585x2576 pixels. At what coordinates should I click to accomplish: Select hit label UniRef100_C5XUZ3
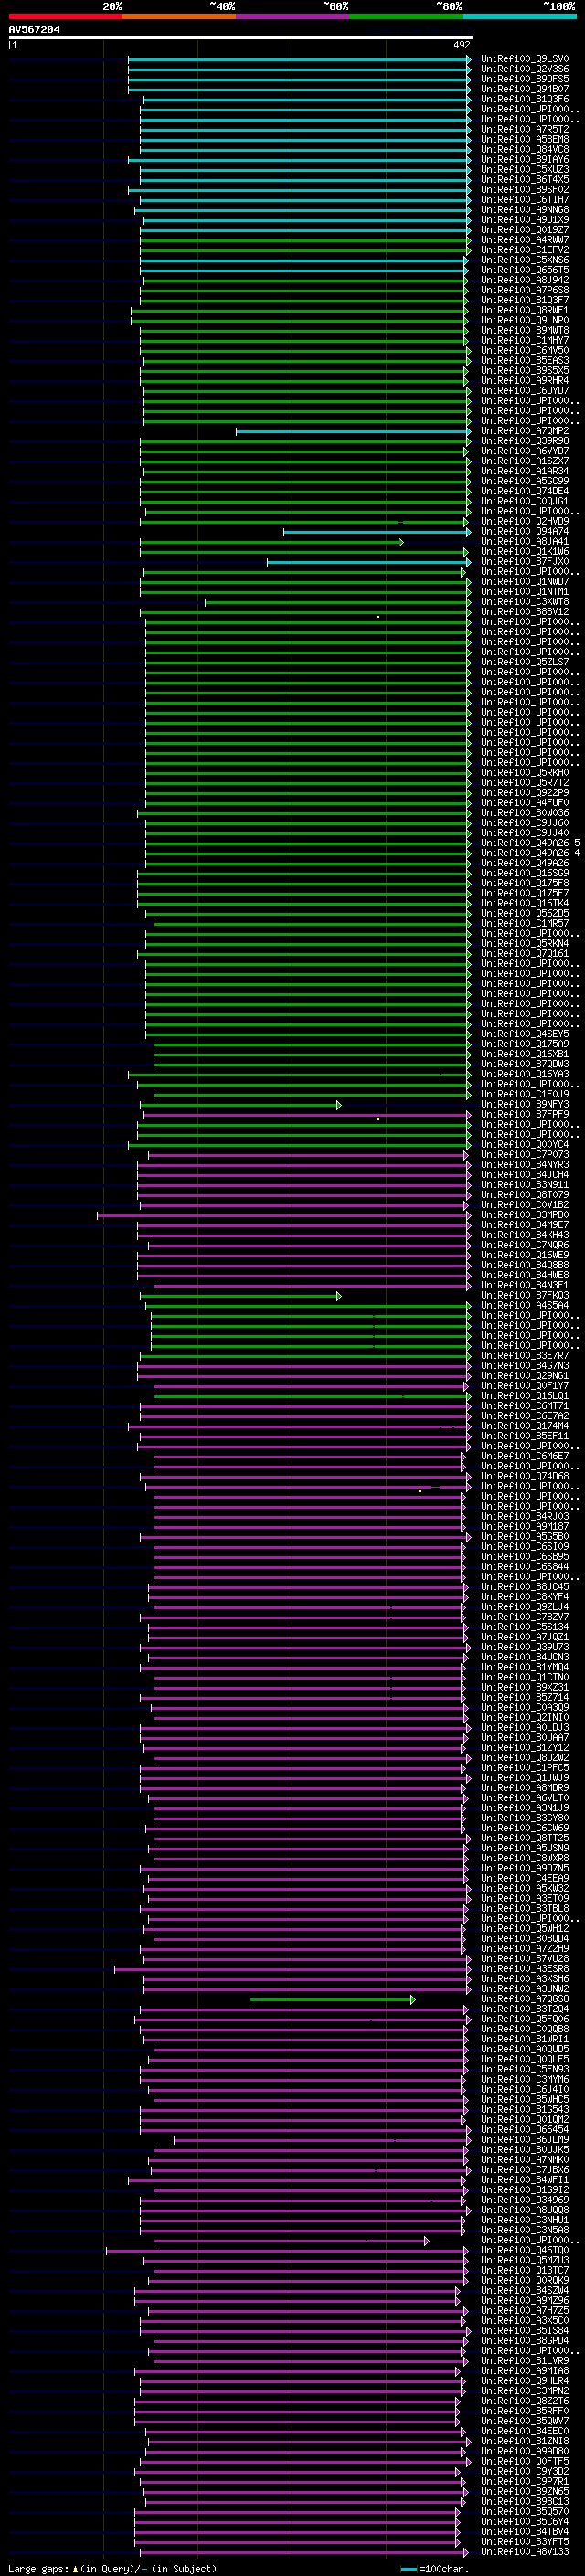pos(525,169)
